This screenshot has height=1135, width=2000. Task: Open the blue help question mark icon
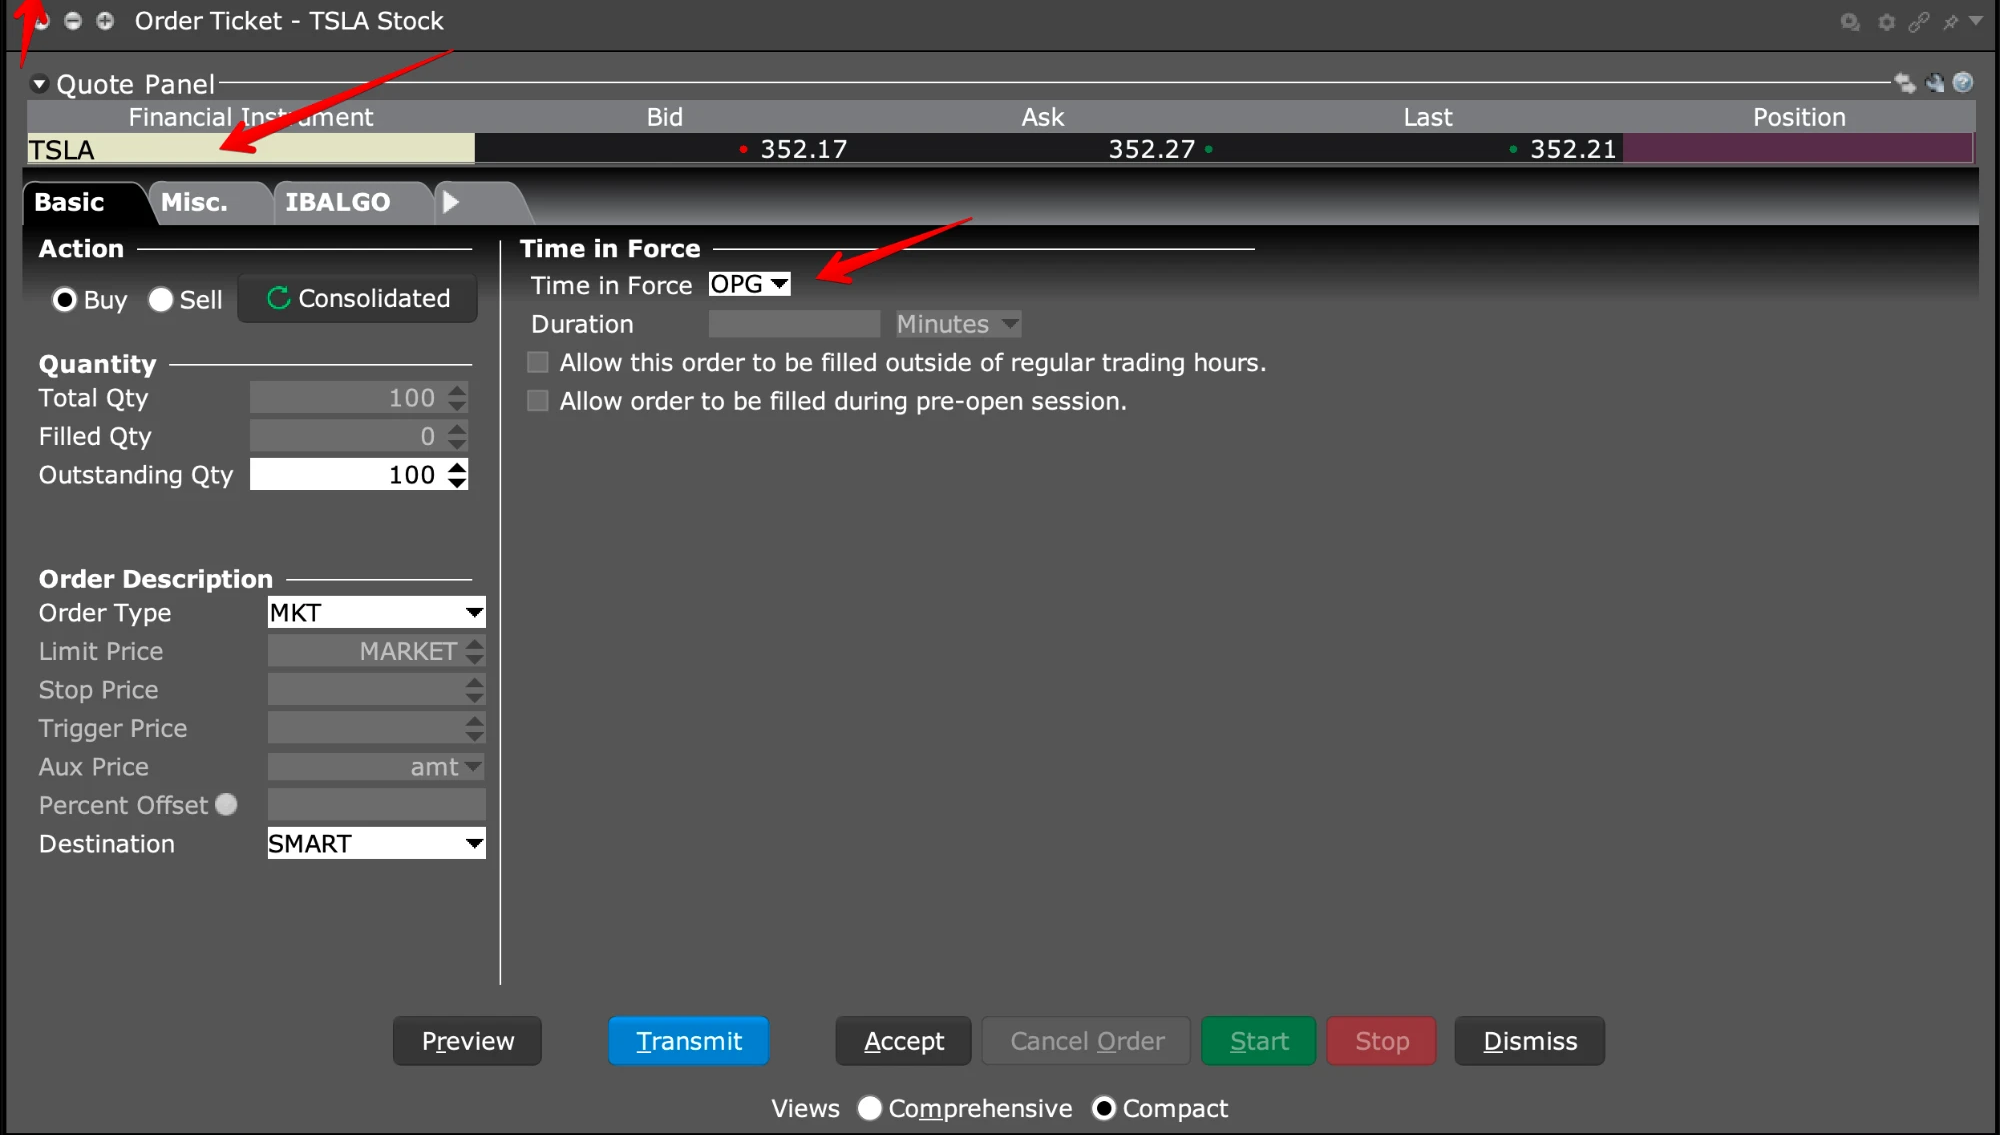[1963, 83]
